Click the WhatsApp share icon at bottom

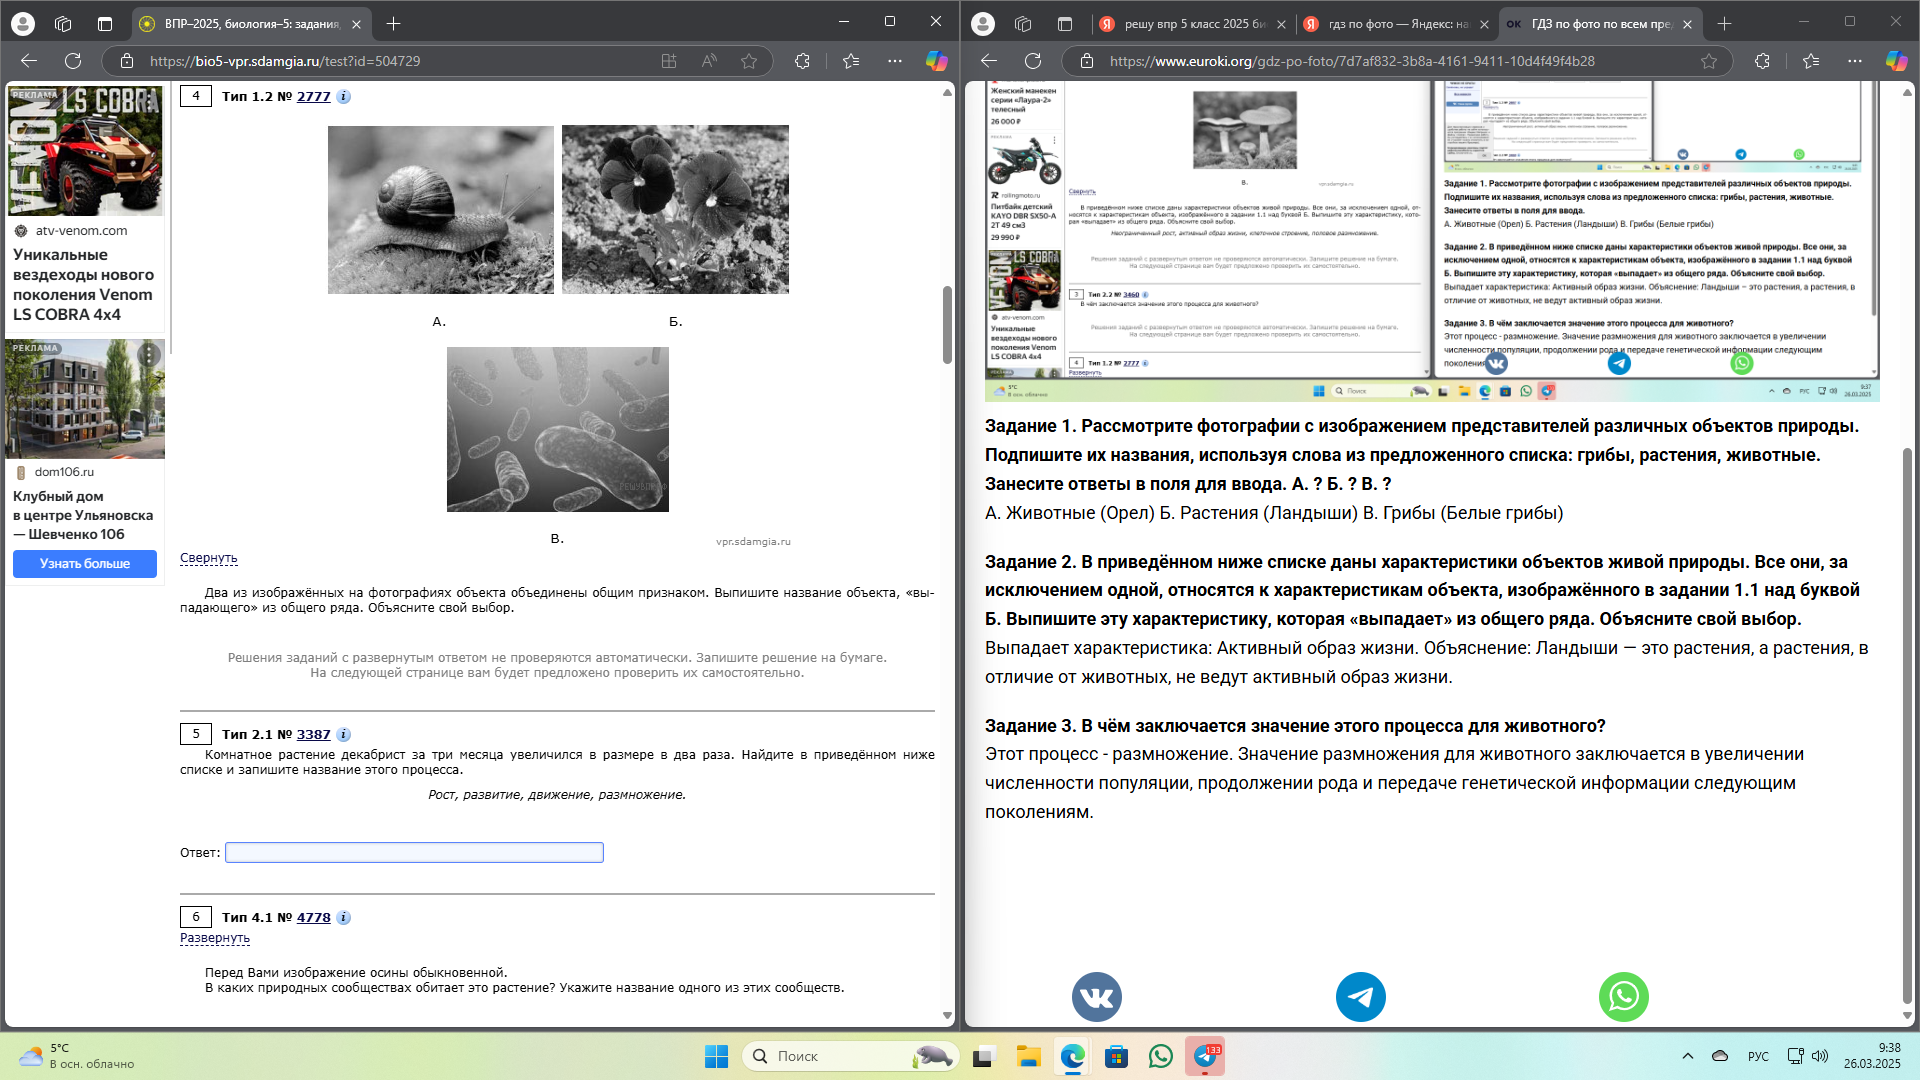1623,997
